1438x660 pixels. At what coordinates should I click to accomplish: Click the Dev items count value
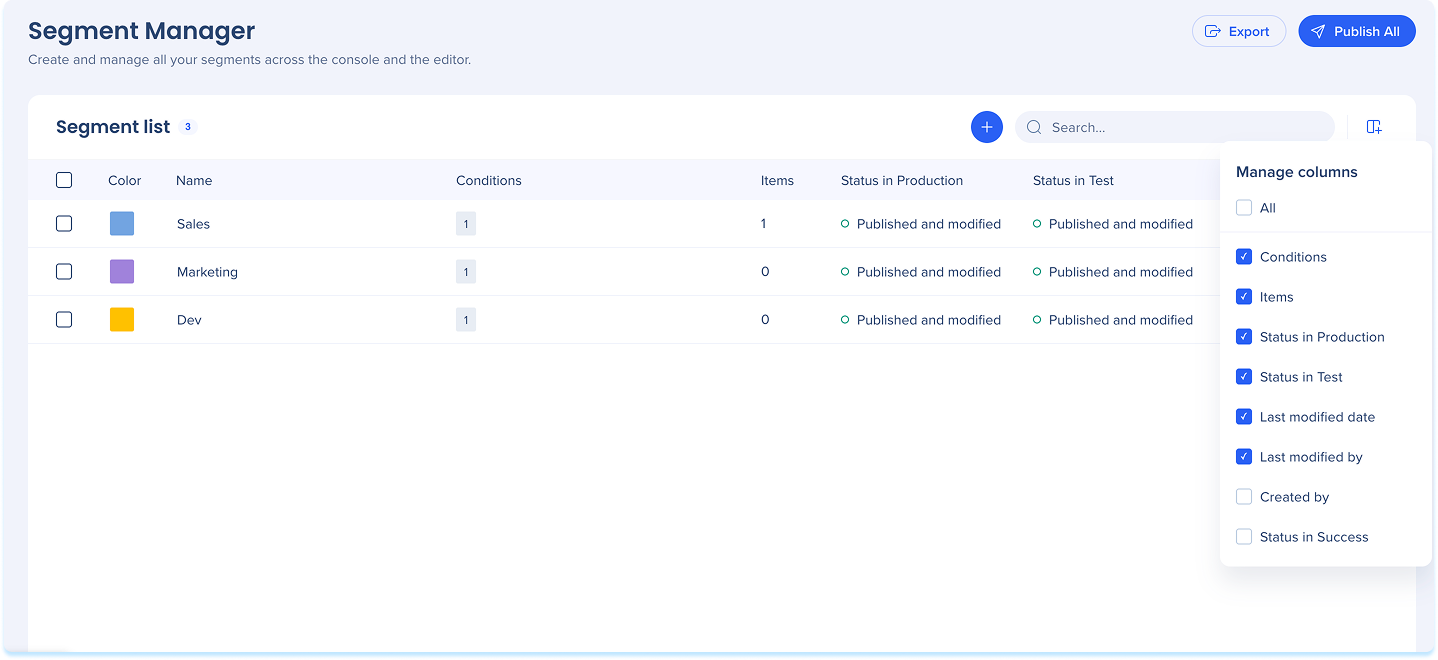pyautogui.click(x=765, y=320)
